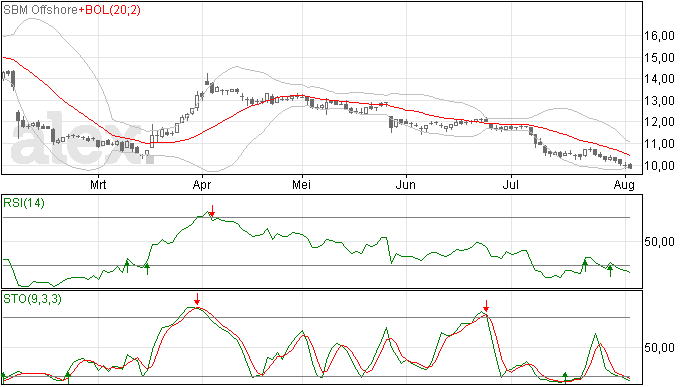Click the red sell arrow in RSI panel
The height and width of the screenshot is (387, 690).
212,211
